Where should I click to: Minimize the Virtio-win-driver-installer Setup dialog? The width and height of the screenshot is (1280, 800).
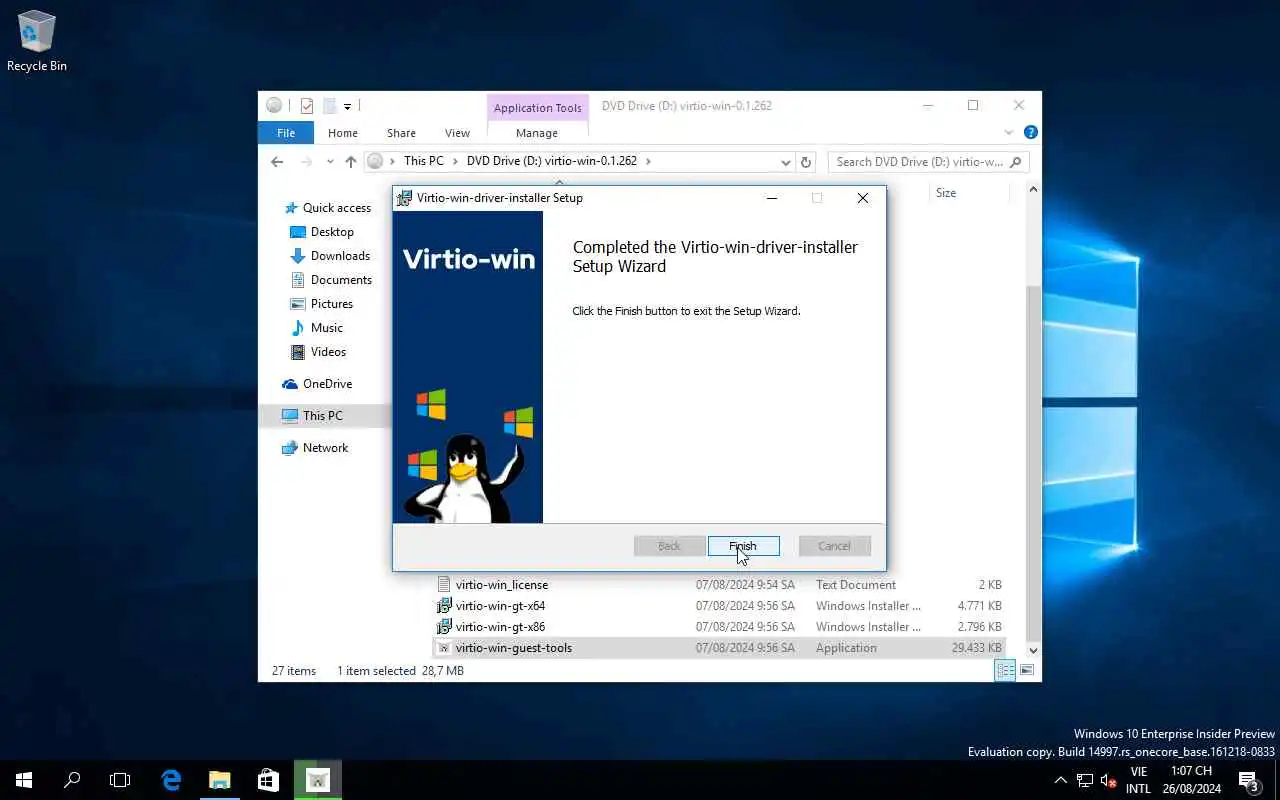[772, 198]
